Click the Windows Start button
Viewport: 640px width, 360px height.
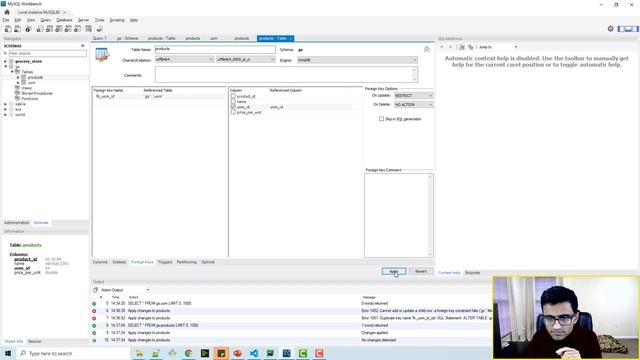[x=8, y=353]
